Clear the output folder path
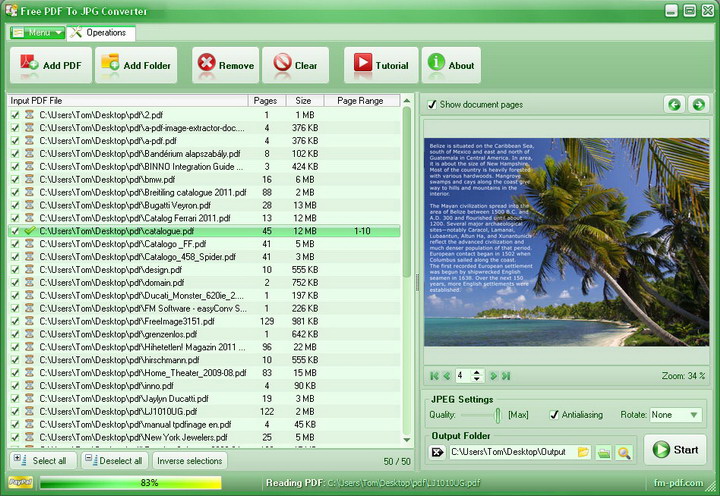Image resolution: width=720 pixels, height=496 pixels. pyautogui.click(x=437, y=453)
